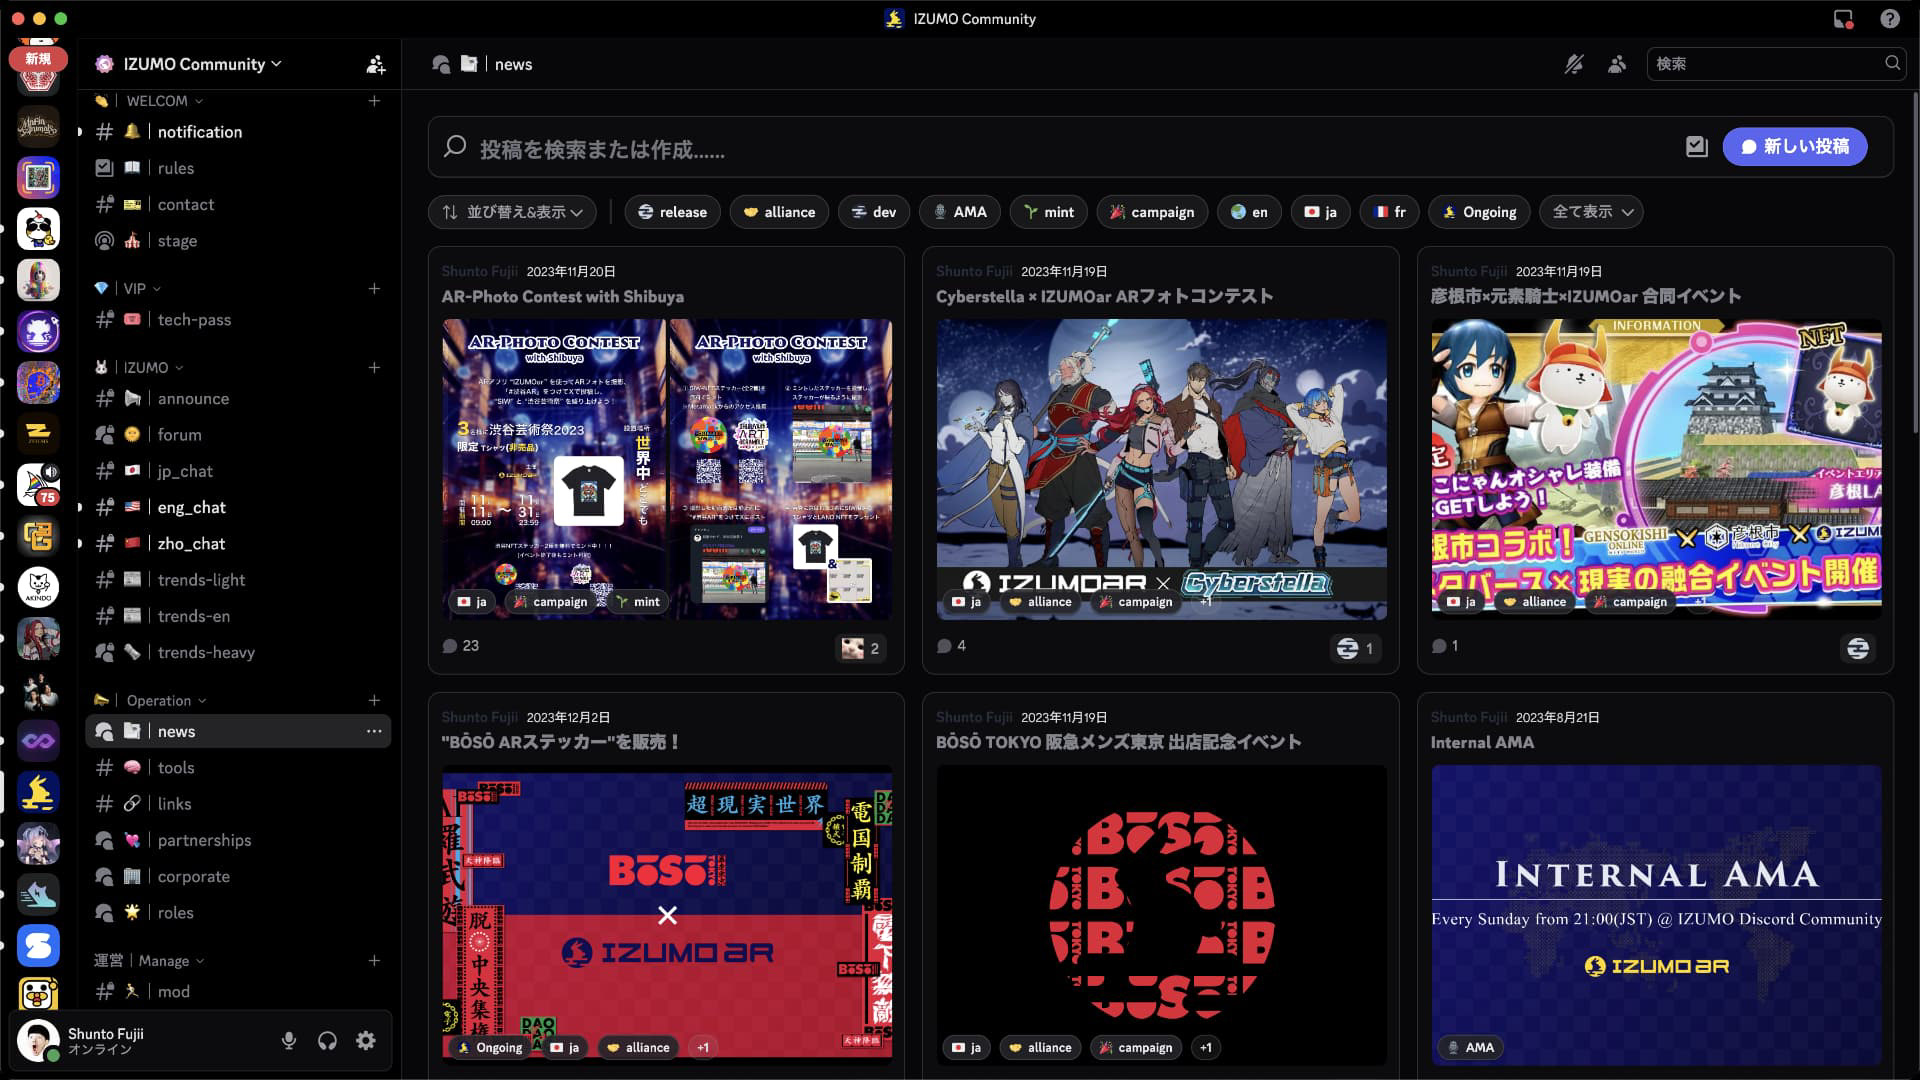Open news channel options ellipsis
The height and width of the screenshot is (1080, 1920).
(x=374, y=731)
